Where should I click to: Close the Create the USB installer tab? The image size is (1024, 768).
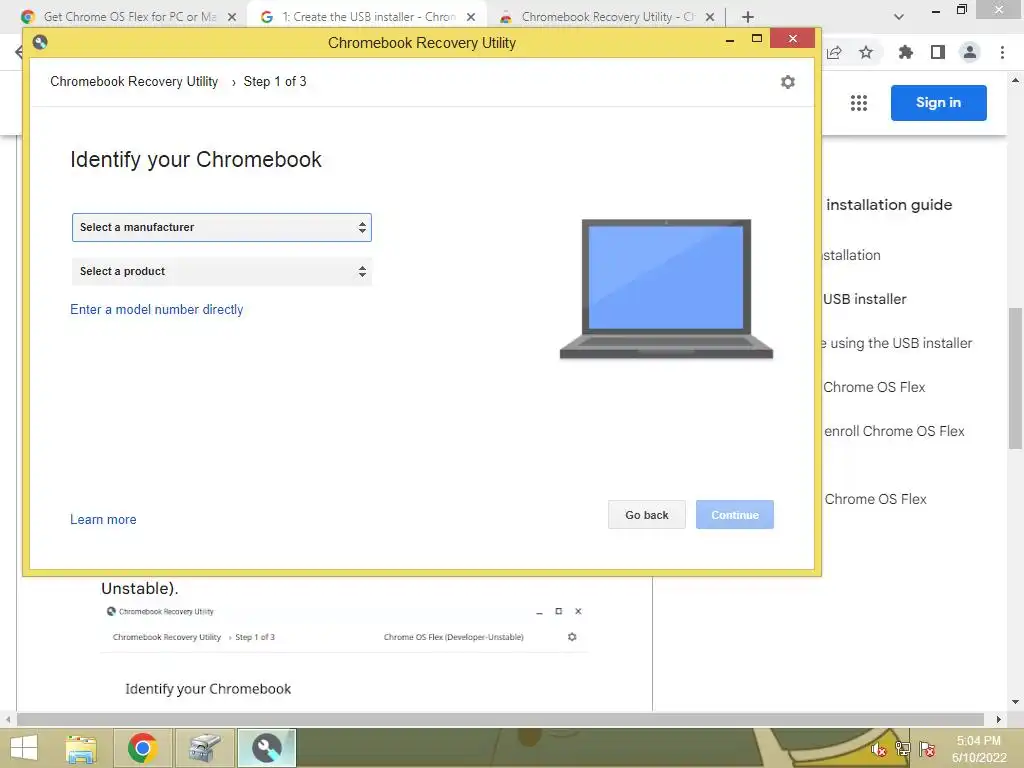pos(471,17)
